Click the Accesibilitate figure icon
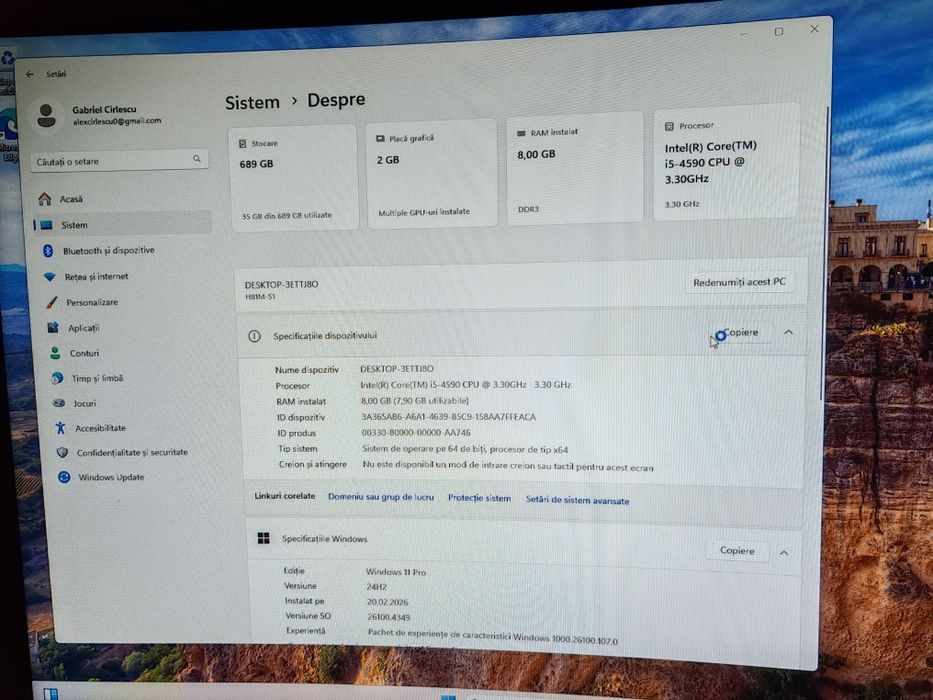Viewport: 933px width, 700px height. coord(60,427)
